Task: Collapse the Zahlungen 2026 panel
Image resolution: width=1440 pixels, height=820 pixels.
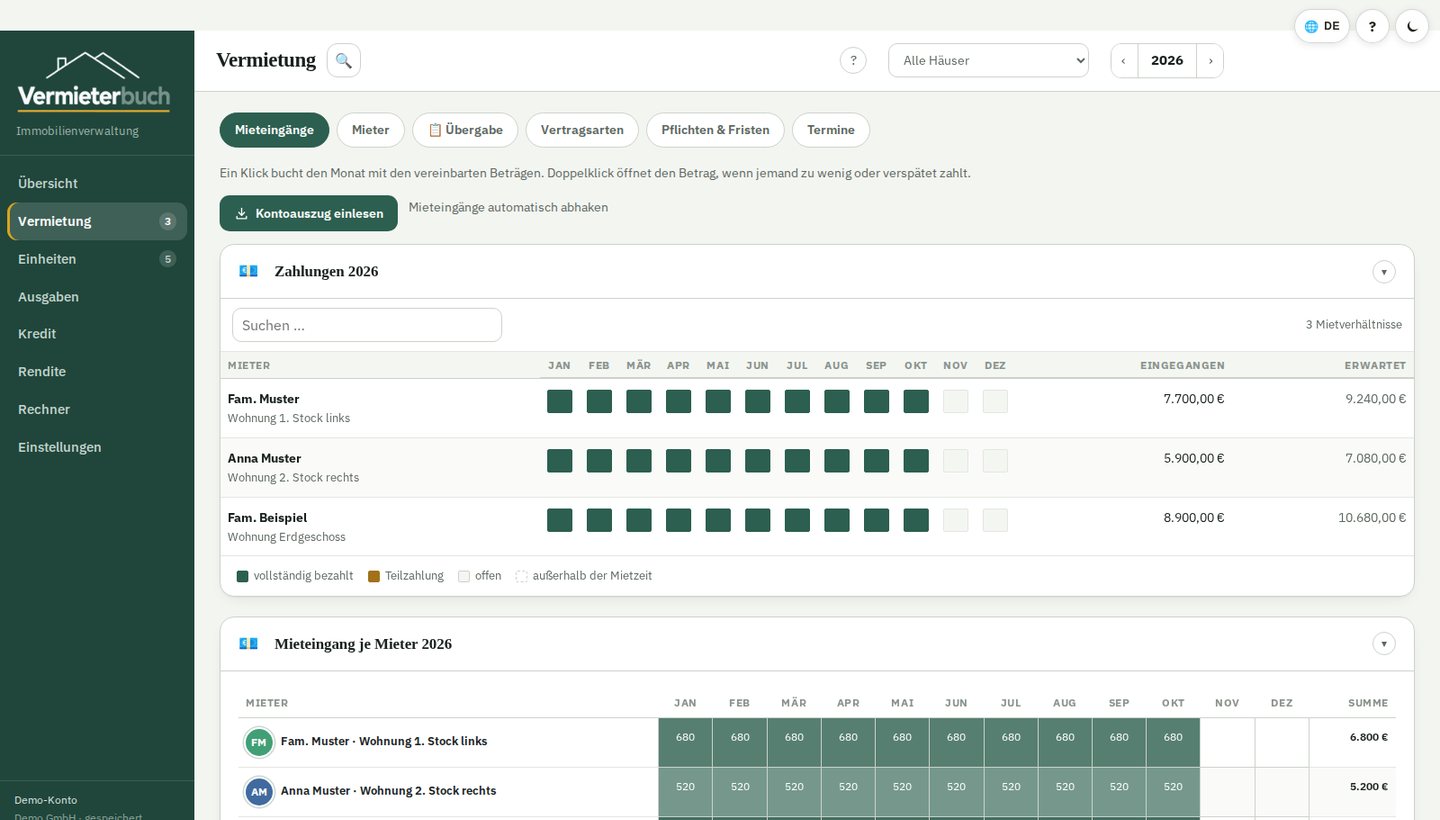Action: (1384, 271)
